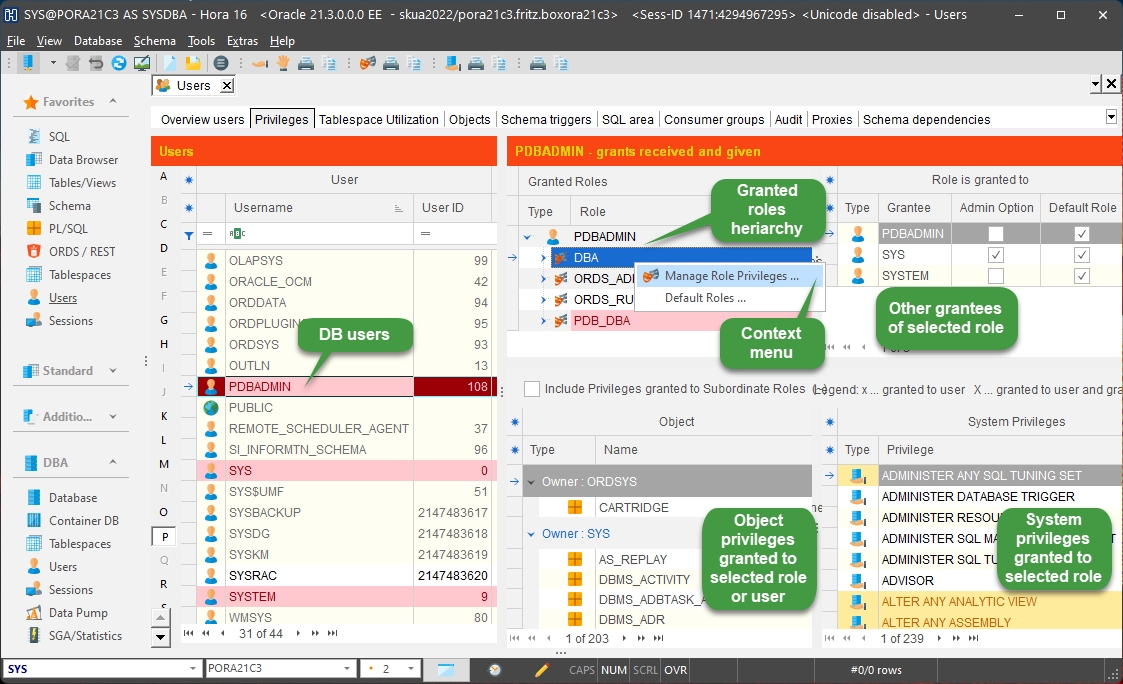Click the server on hand toolbar icon
Screen dimensions: 1123x684
tap(452, 63)
